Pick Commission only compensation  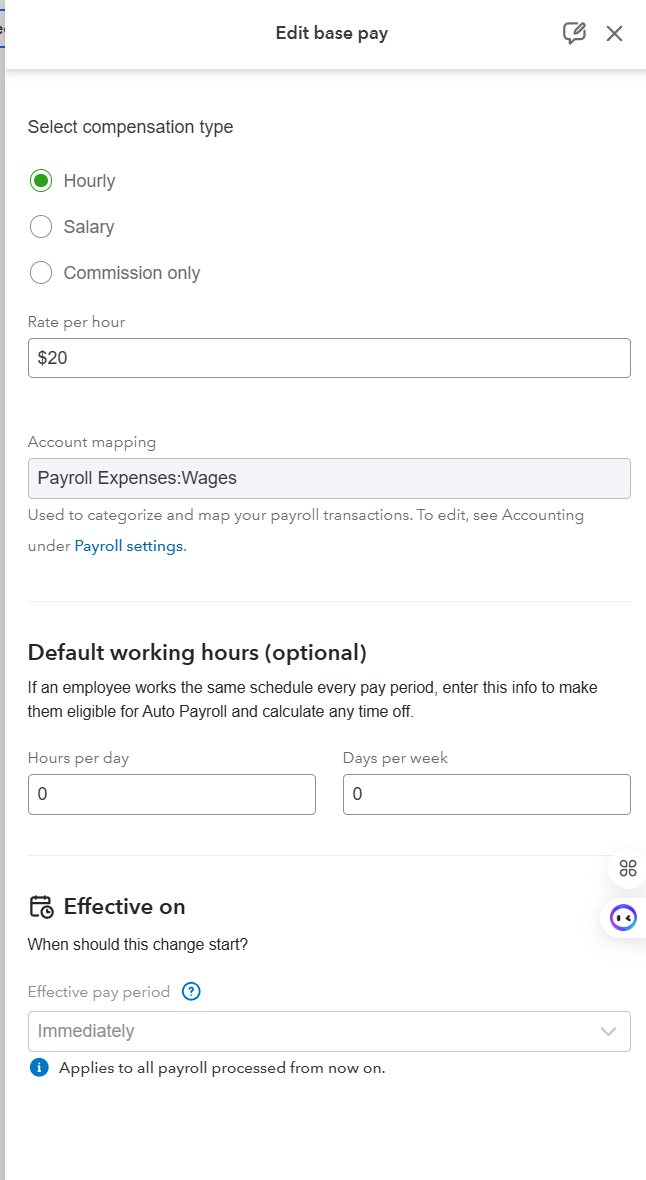click(41, 273)
